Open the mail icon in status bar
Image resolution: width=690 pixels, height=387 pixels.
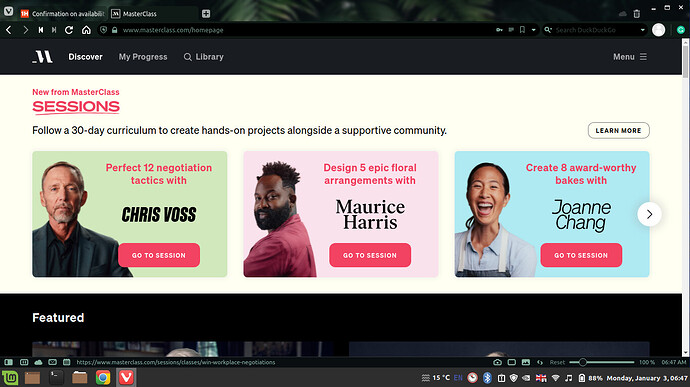click(52, 362)
